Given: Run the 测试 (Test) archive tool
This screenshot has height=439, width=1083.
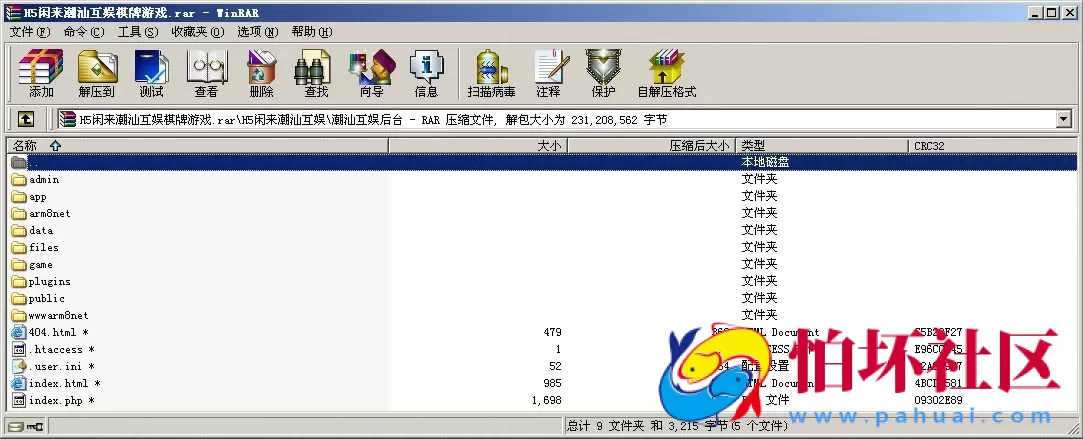Looking at the screenshot, I should pyautogui.click(x=151, y=72).
